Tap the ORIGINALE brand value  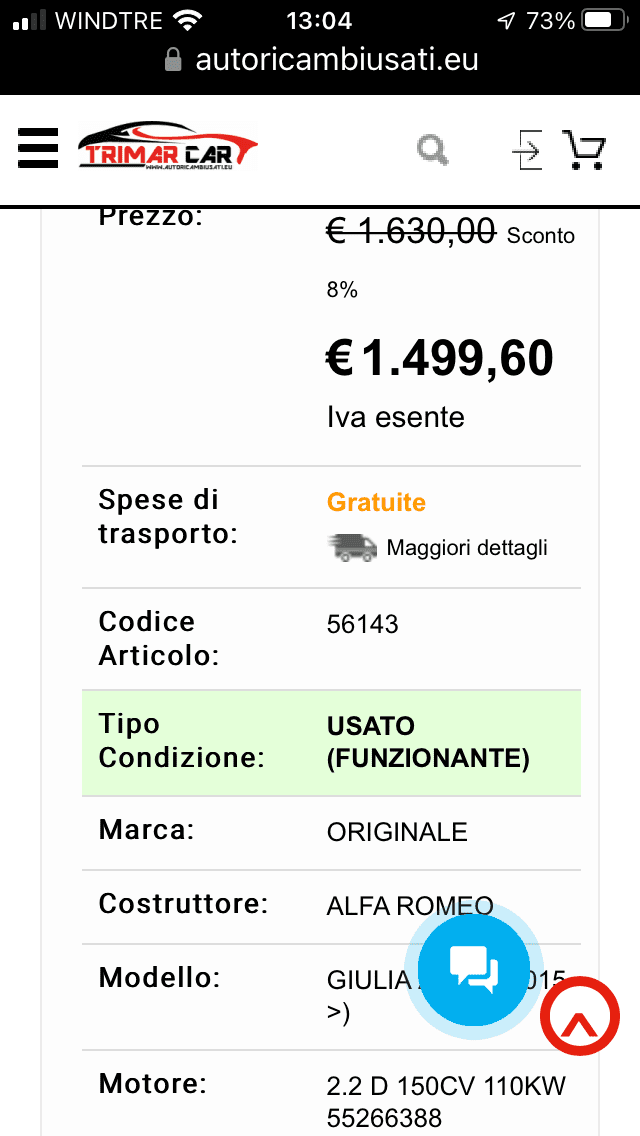(x=397, y=832)
